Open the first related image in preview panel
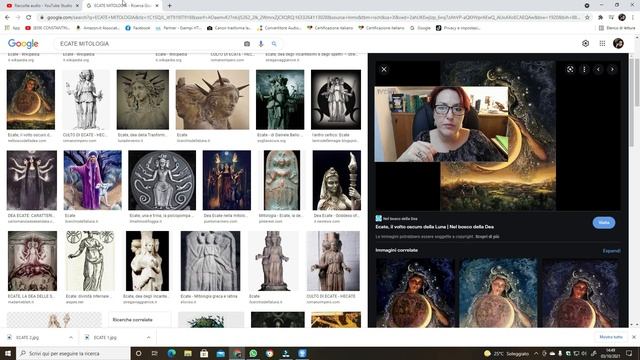This screenshot has height=360, width=640. coord(415,293)
